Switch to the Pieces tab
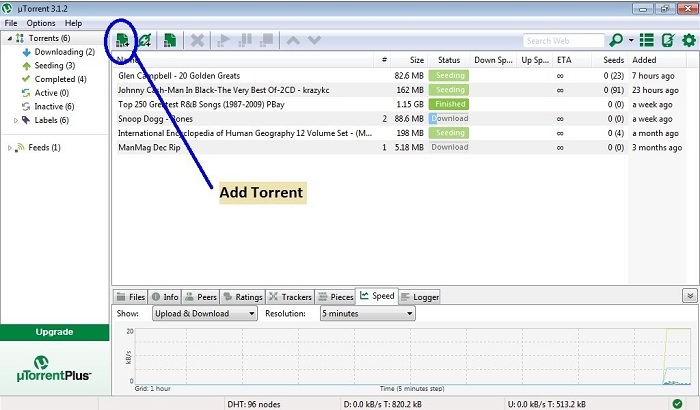Screen dimensions: 700x410 point(335,297)
